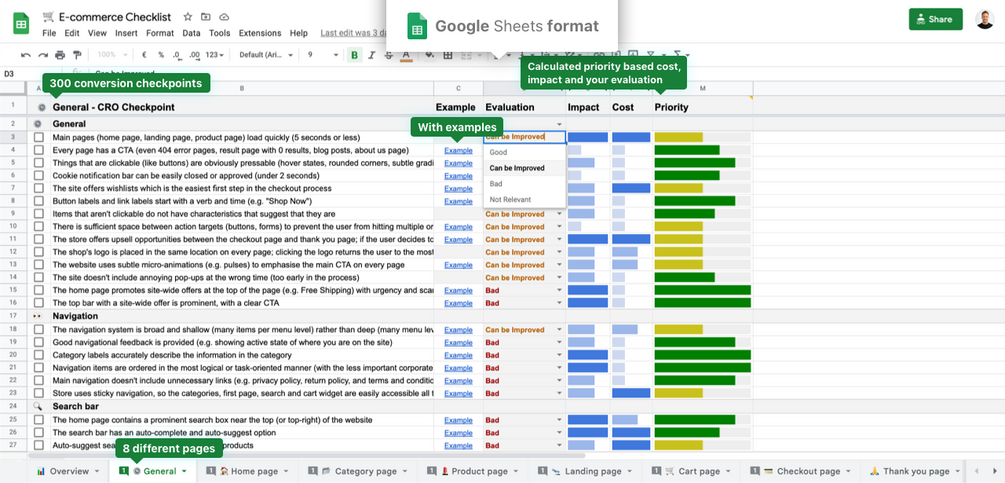Click the print icon in toolbar
This screenshot has height=483, width=1005.
pyautogui.click(x=60, y=55)
